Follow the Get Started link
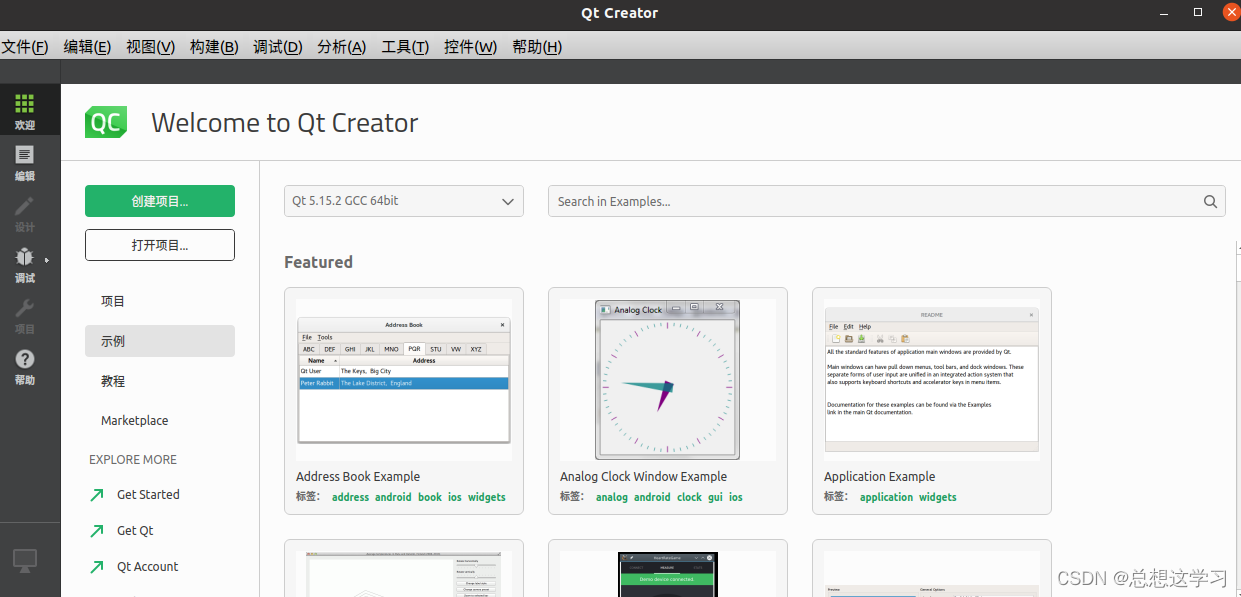 point(148,494)
